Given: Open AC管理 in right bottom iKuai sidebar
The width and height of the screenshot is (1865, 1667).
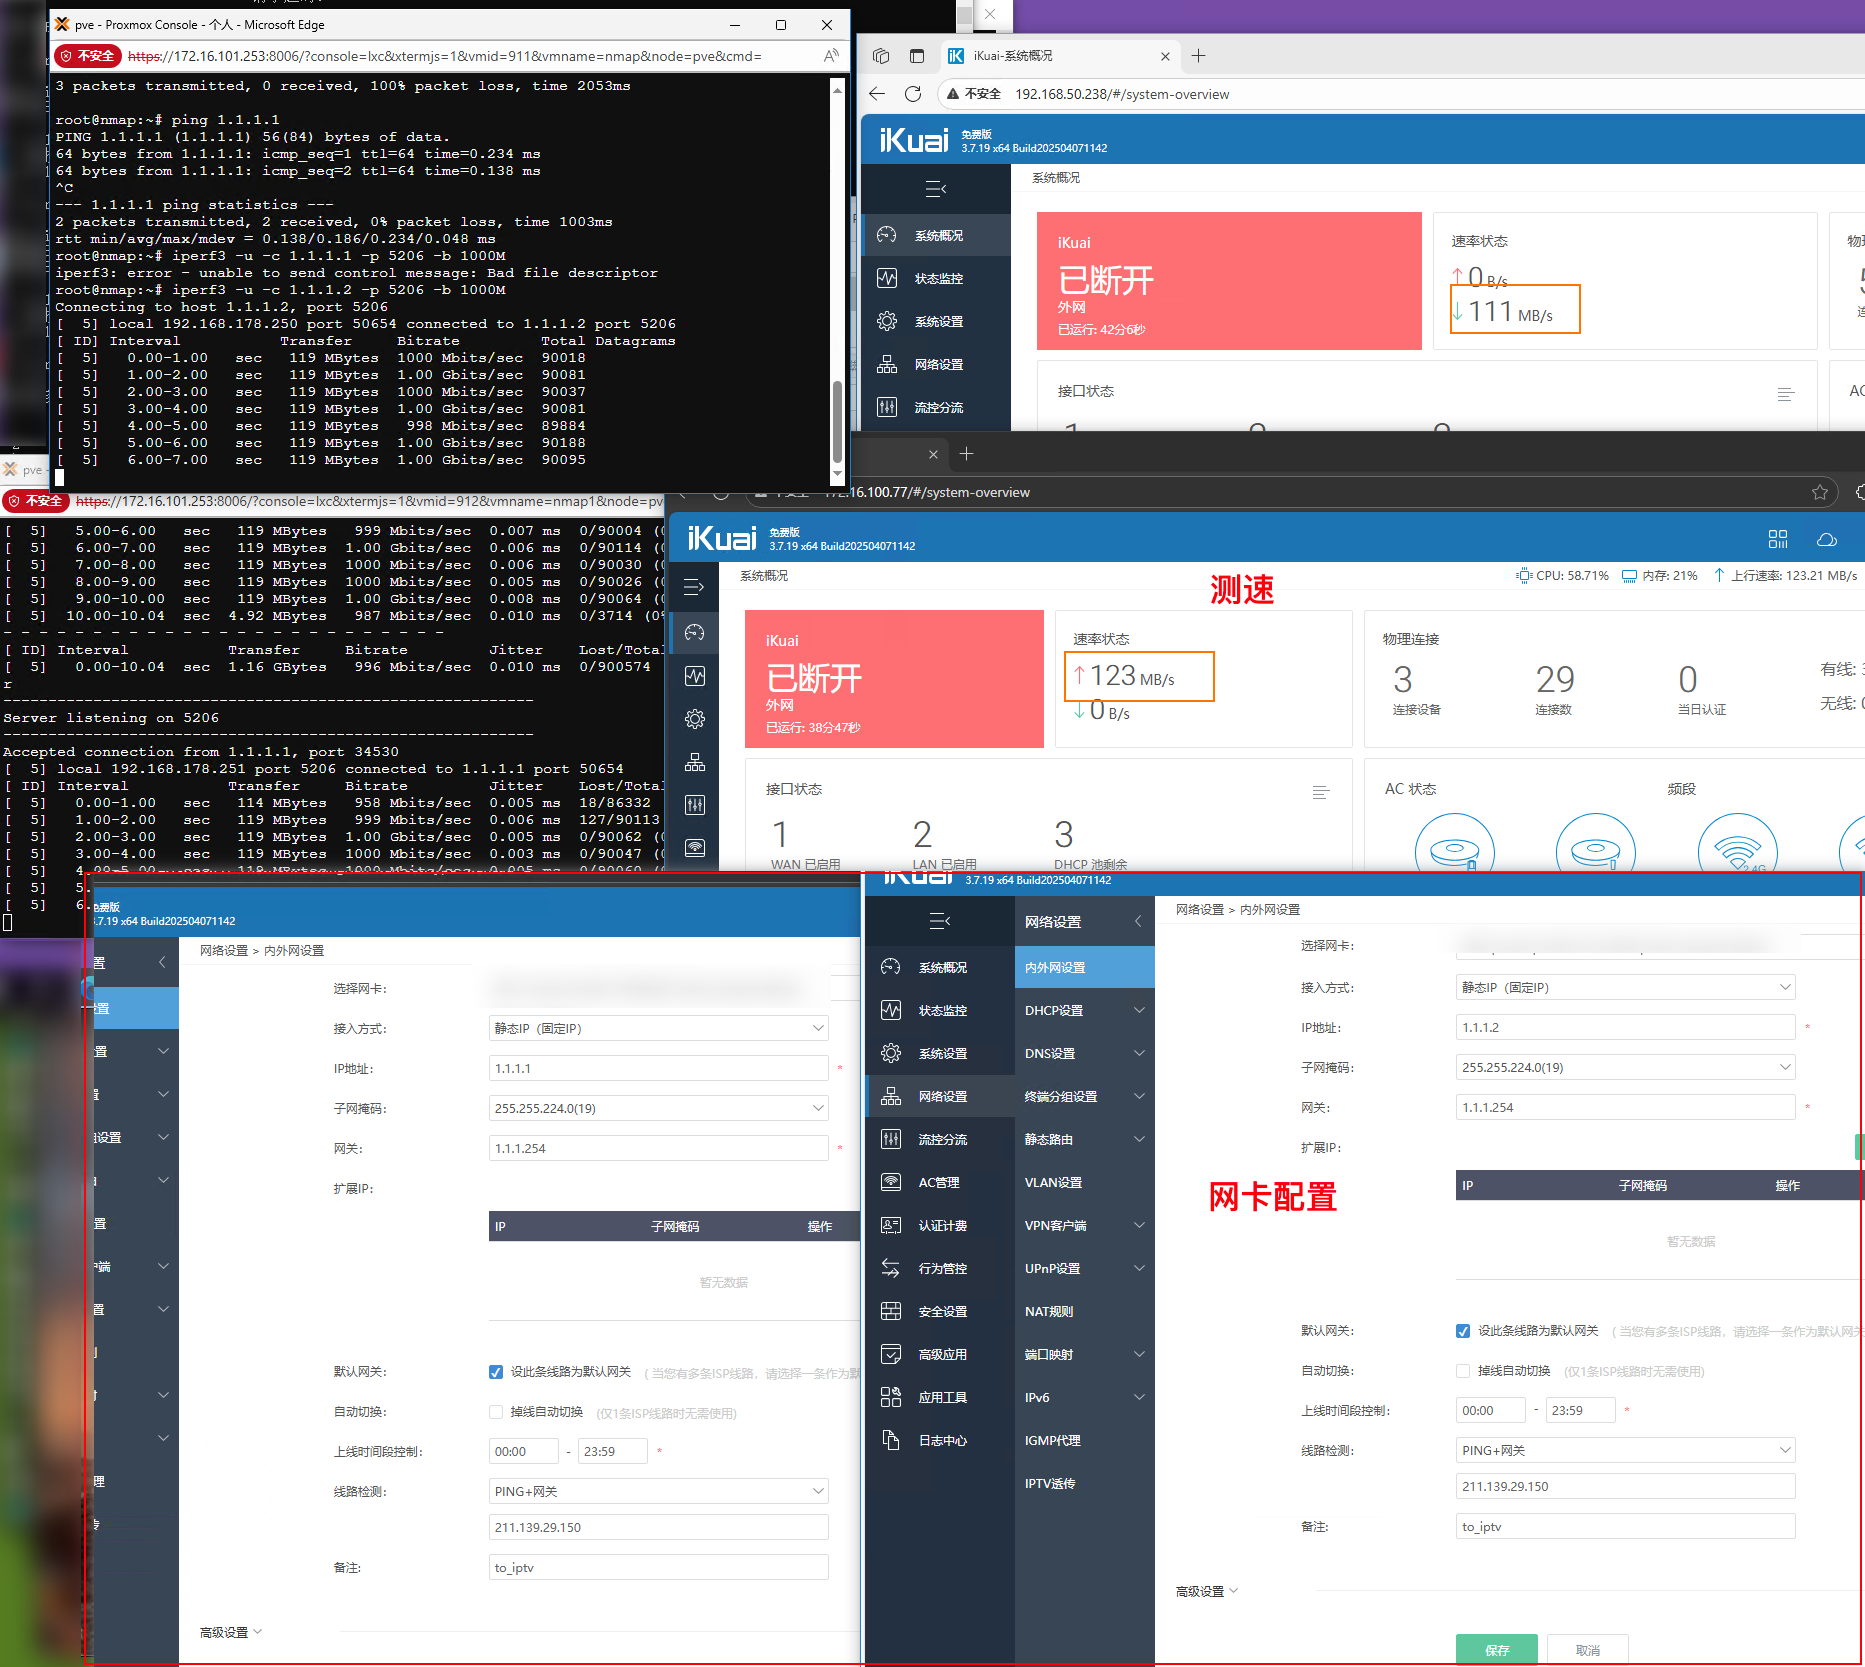Looking at the screenshot, I should 939,1182.
